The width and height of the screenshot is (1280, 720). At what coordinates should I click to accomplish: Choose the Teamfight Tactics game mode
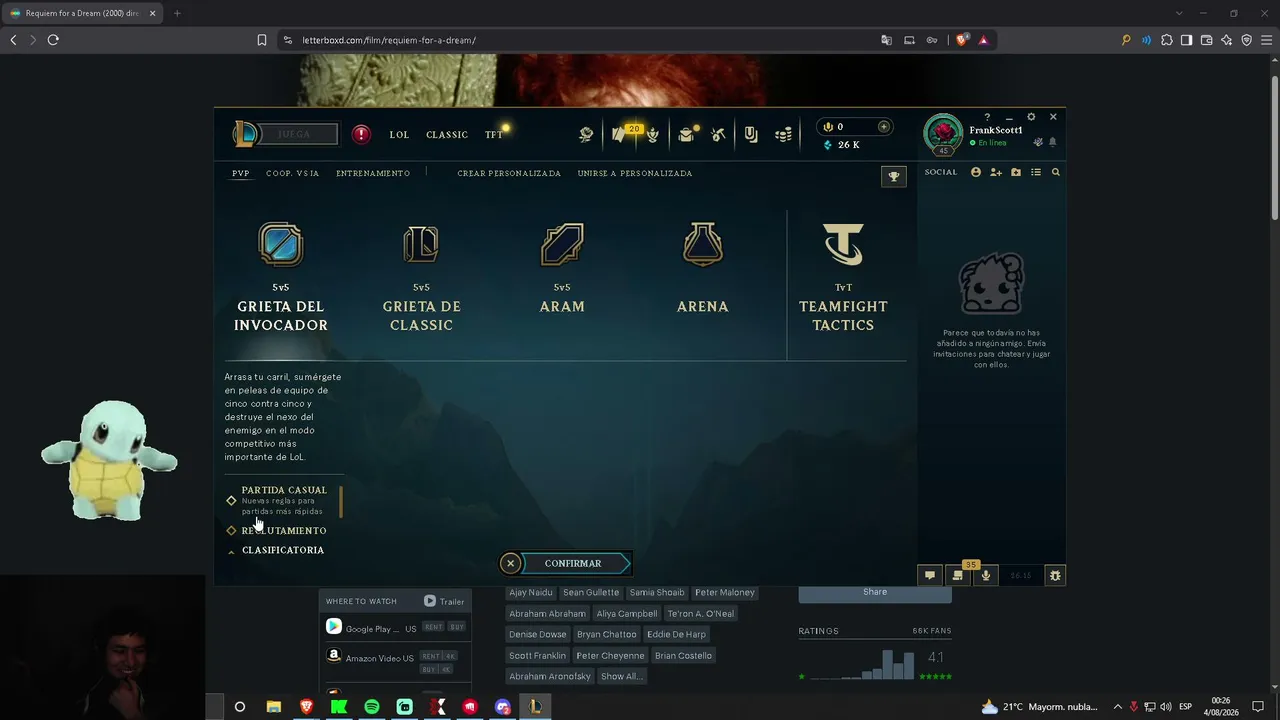click(843, 278)
